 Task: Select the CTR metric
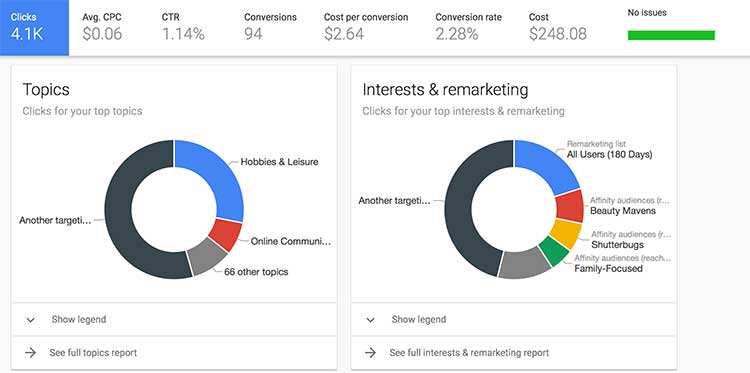click(183, 28)
